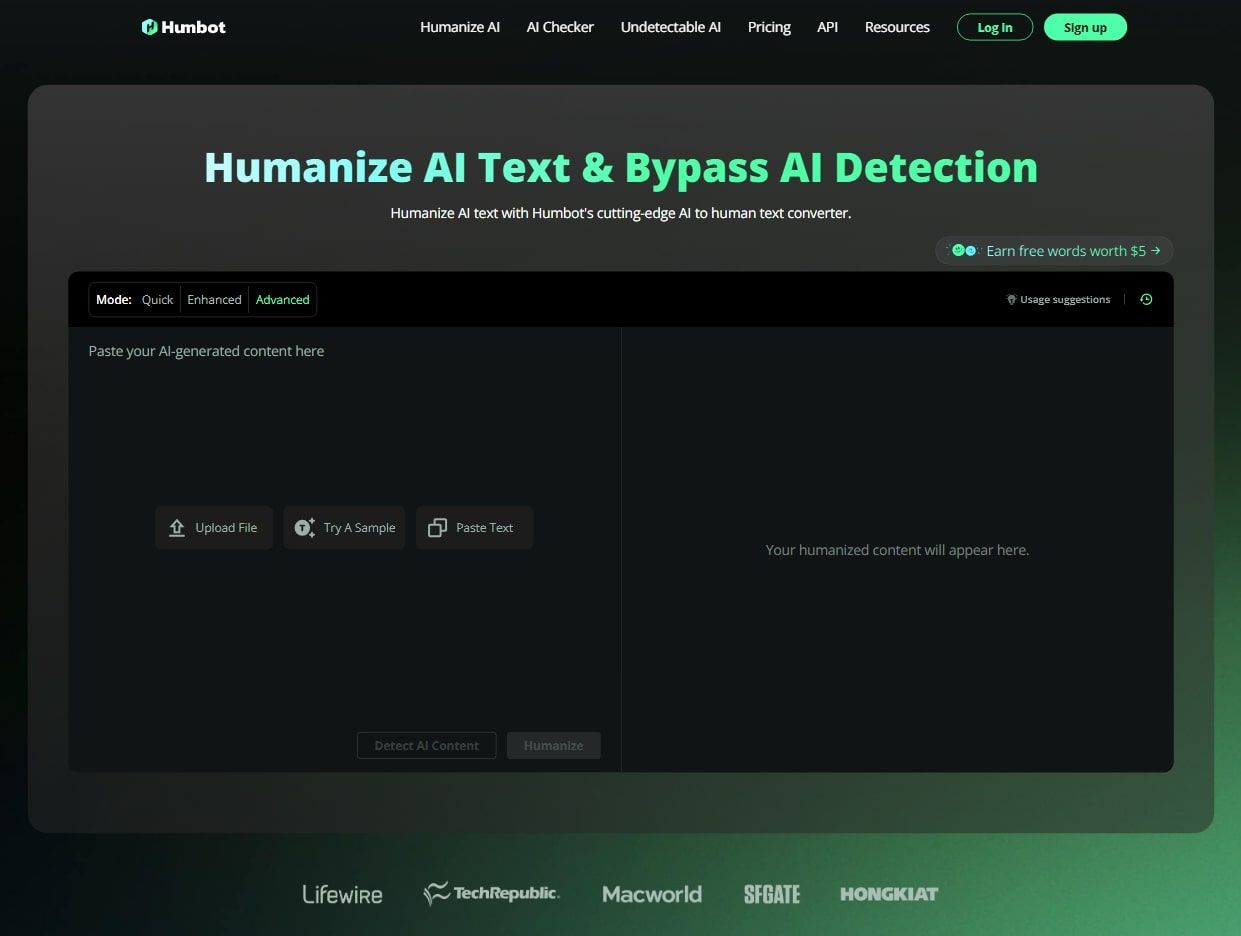1241x936 pixels.
Task: Click the Log in button
Action: click(x=994, y=27)
